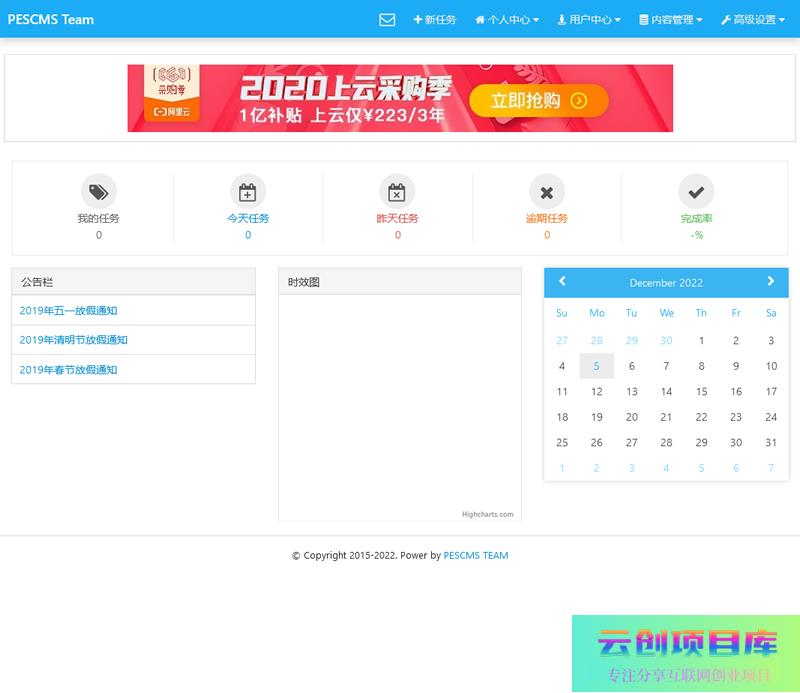Screen dimensions: 800x693
Task: Open the 内容管理 dropdown menu
Action: 671,19
